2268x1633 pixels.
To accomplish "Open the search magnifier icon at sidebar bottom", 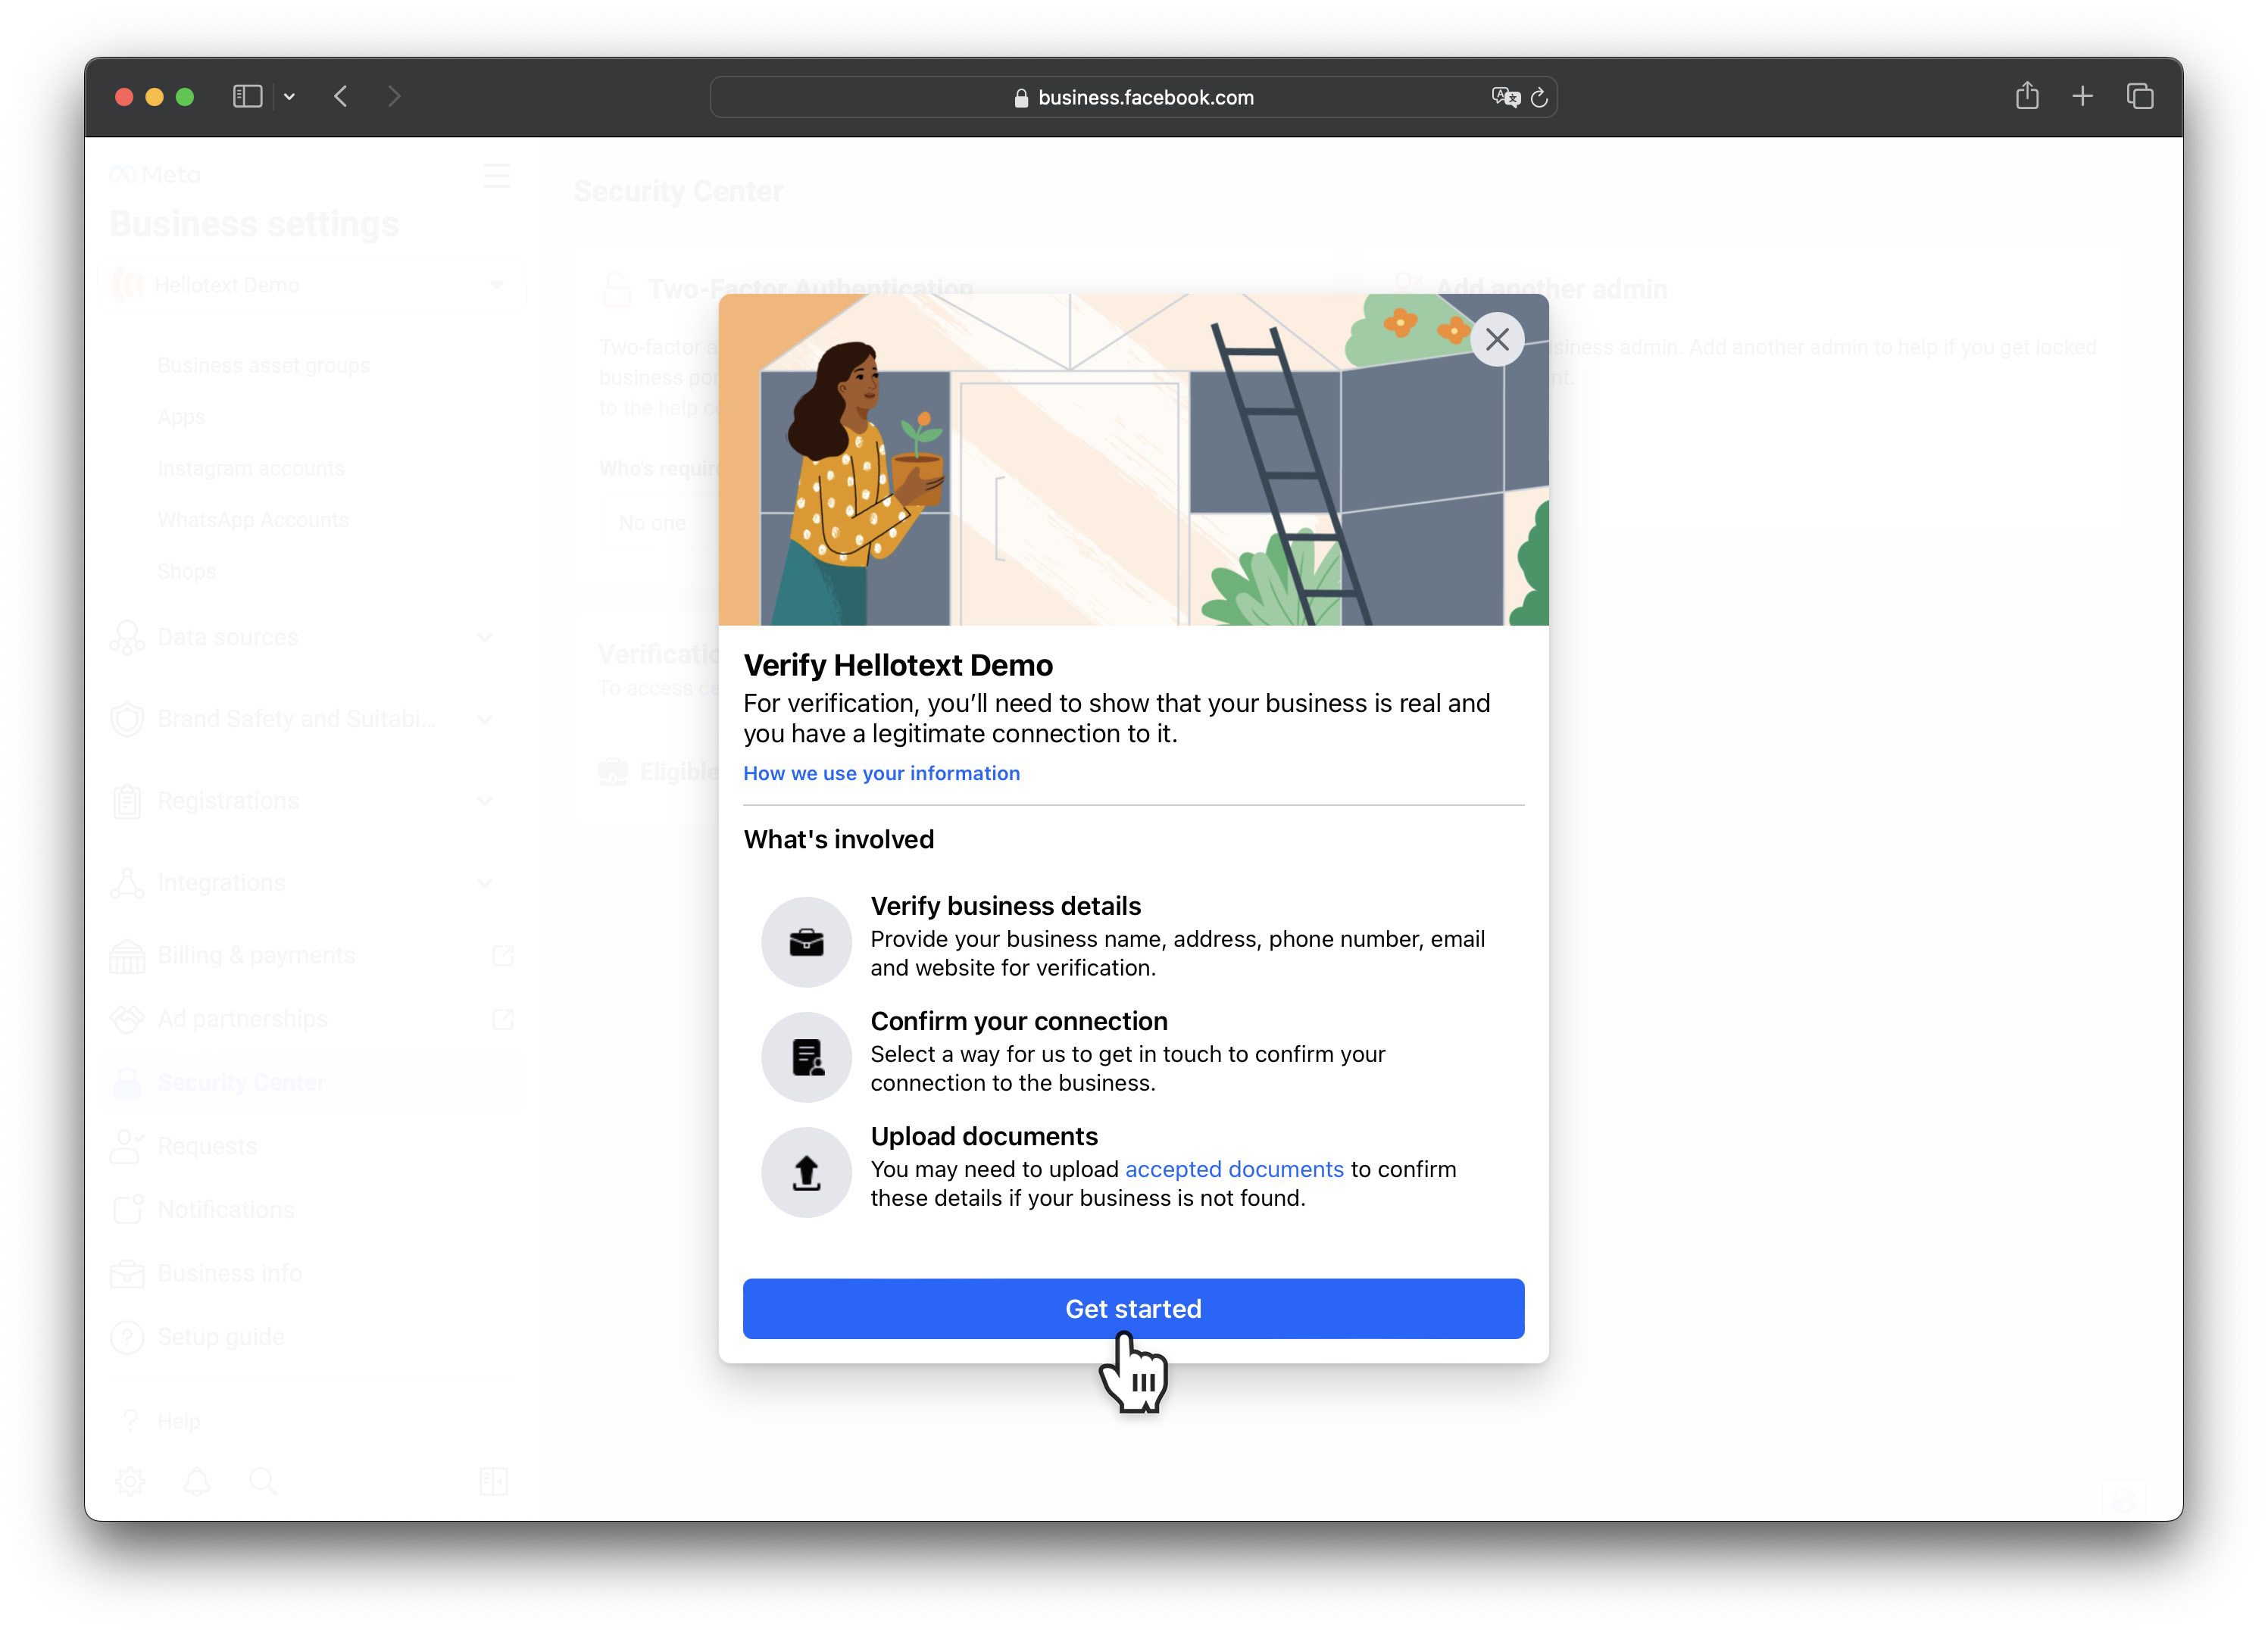I will coord(263,1481).
